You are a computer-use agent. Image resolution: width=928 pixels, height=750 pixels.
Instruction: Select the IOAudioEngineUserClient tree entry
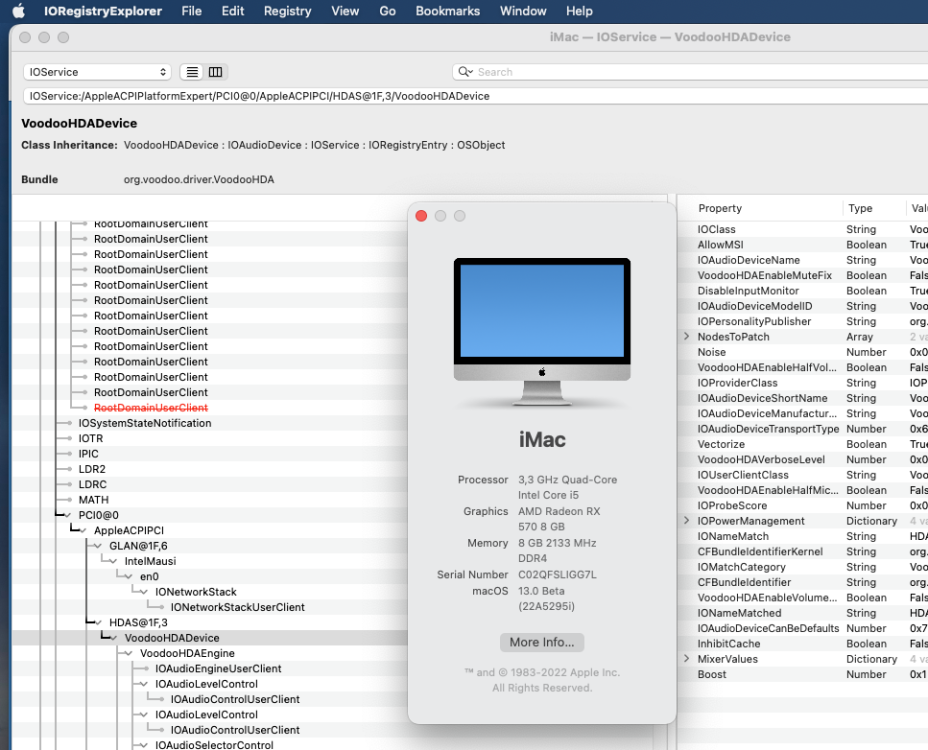[218, 669]
